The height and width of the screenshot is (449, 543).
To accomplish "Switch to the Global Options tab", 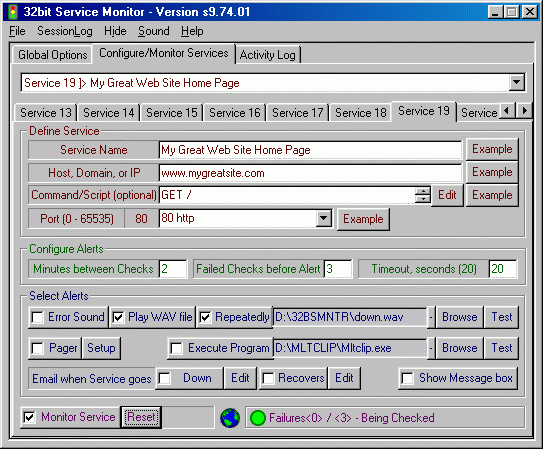I will (53, 55).
